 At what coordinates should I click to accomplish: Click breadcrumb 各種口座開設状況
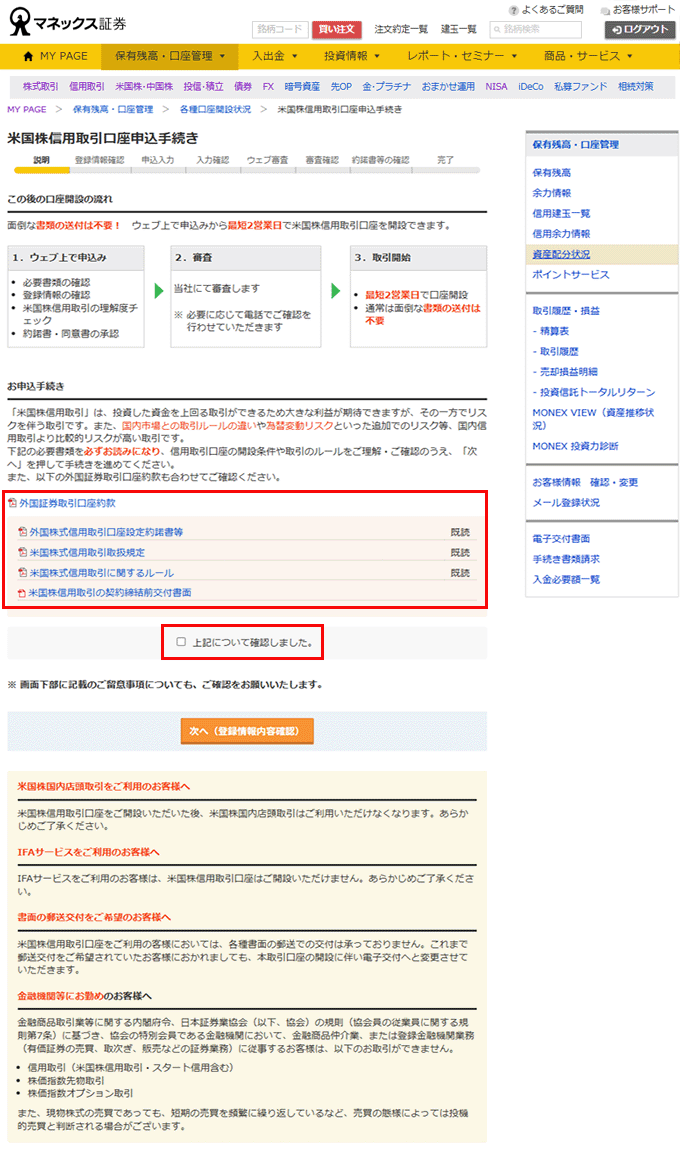(x=215, y=110)
